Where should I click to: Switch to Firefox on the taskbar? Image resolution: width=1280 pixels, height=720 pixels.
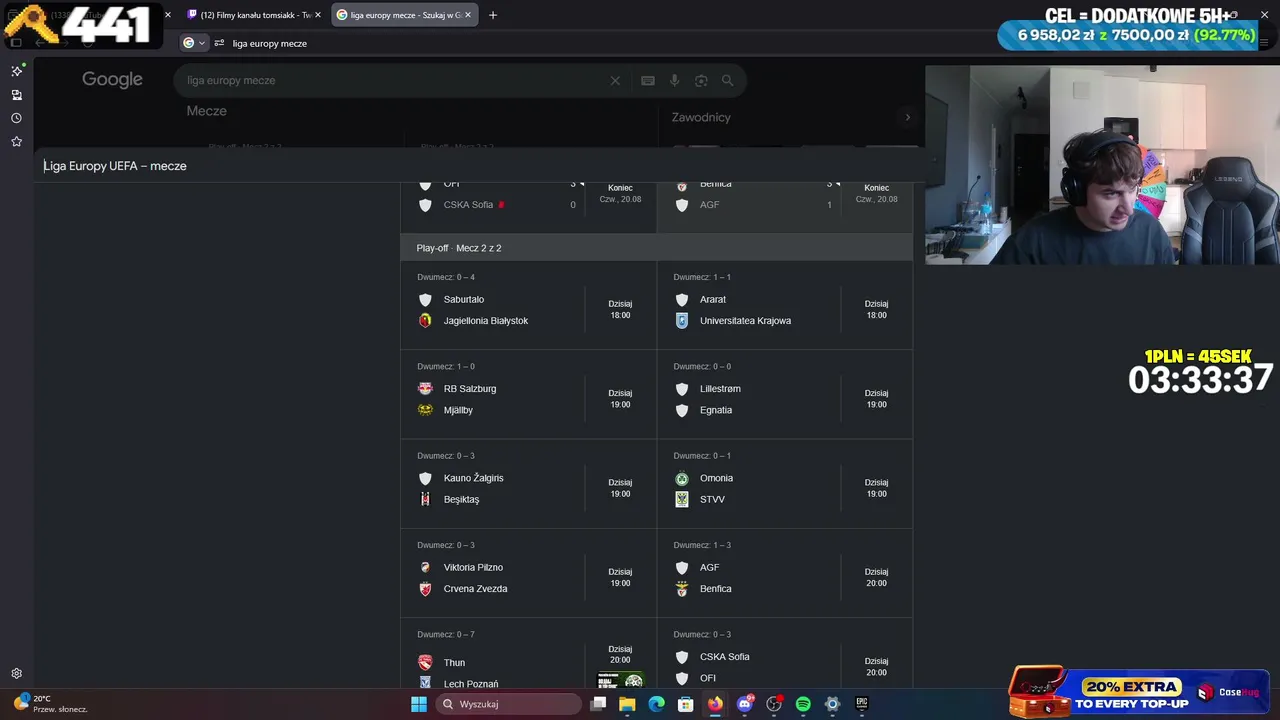coord(715,704)
